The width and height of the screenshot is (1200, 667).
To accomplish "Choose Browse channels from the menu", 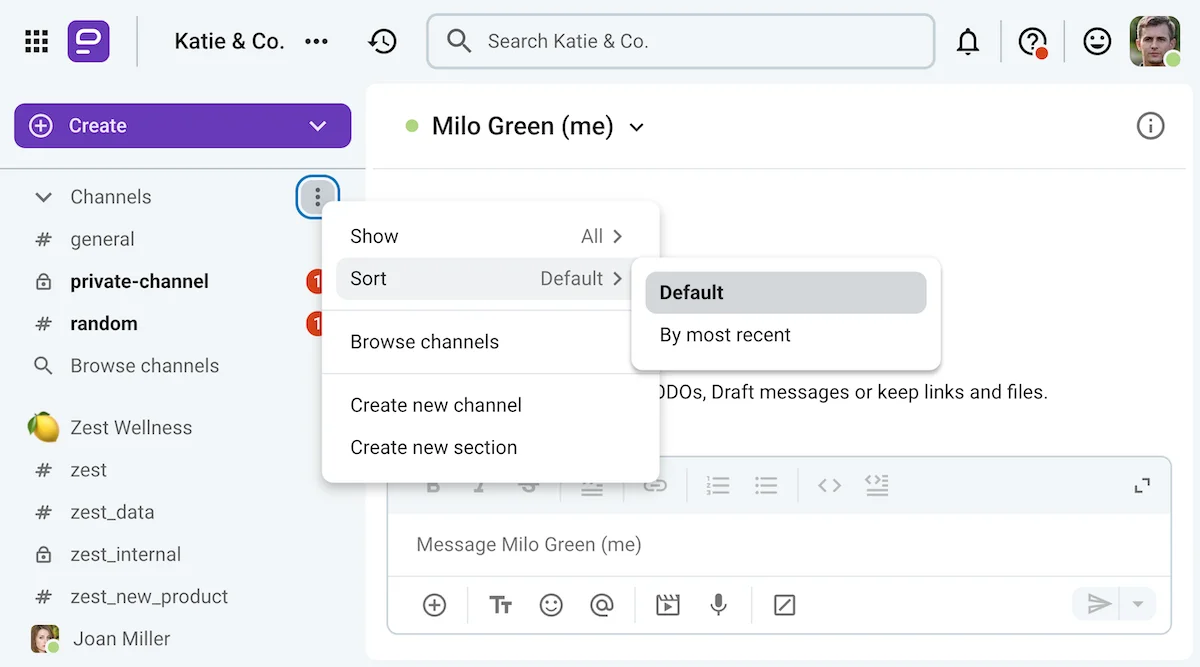I will pos(424,341).
